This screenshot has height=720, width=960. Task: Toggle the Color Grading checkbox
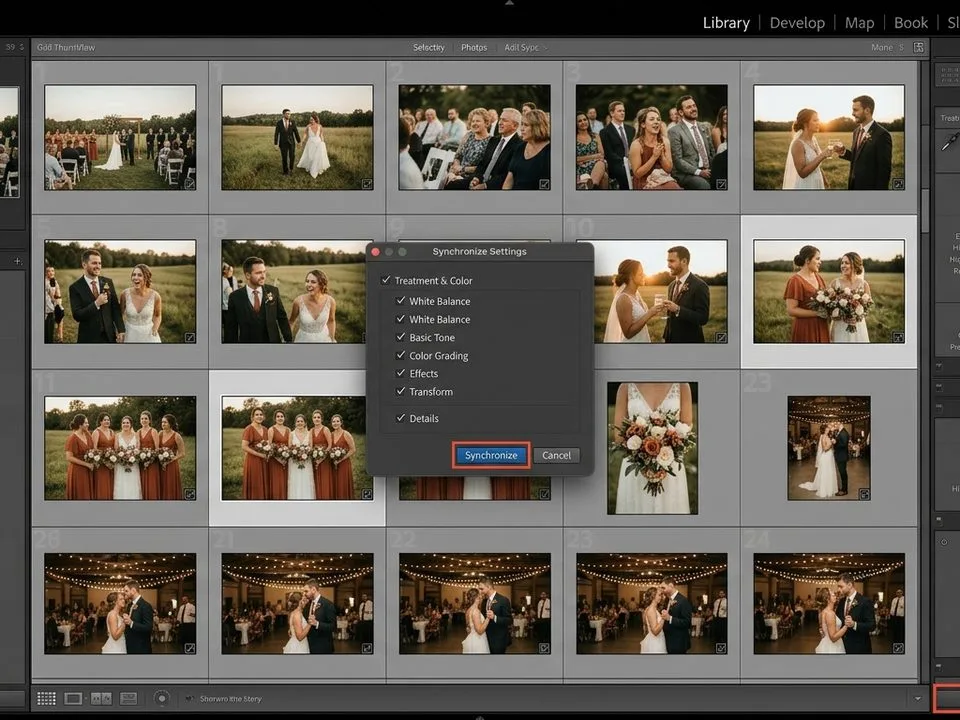click(x=400, y=355)
